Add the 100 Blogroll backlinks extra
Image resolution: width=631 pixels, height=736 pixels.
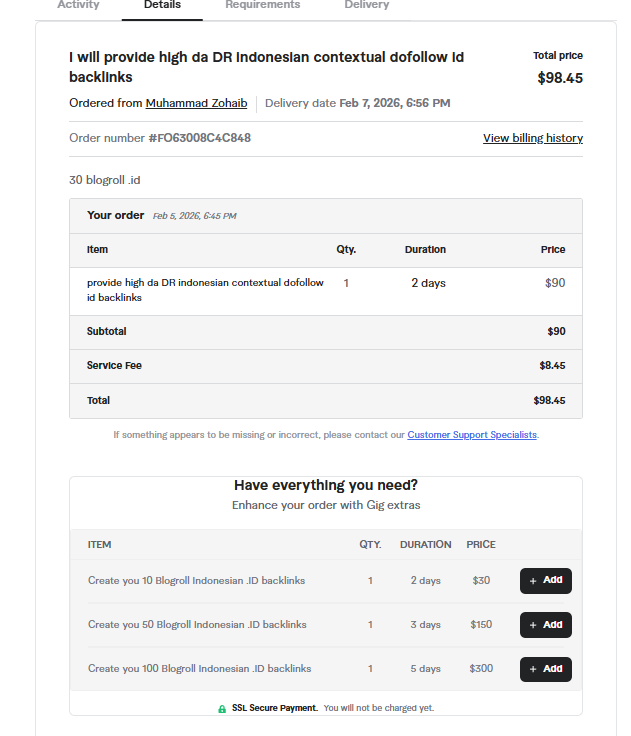click(x=545, y=668)
